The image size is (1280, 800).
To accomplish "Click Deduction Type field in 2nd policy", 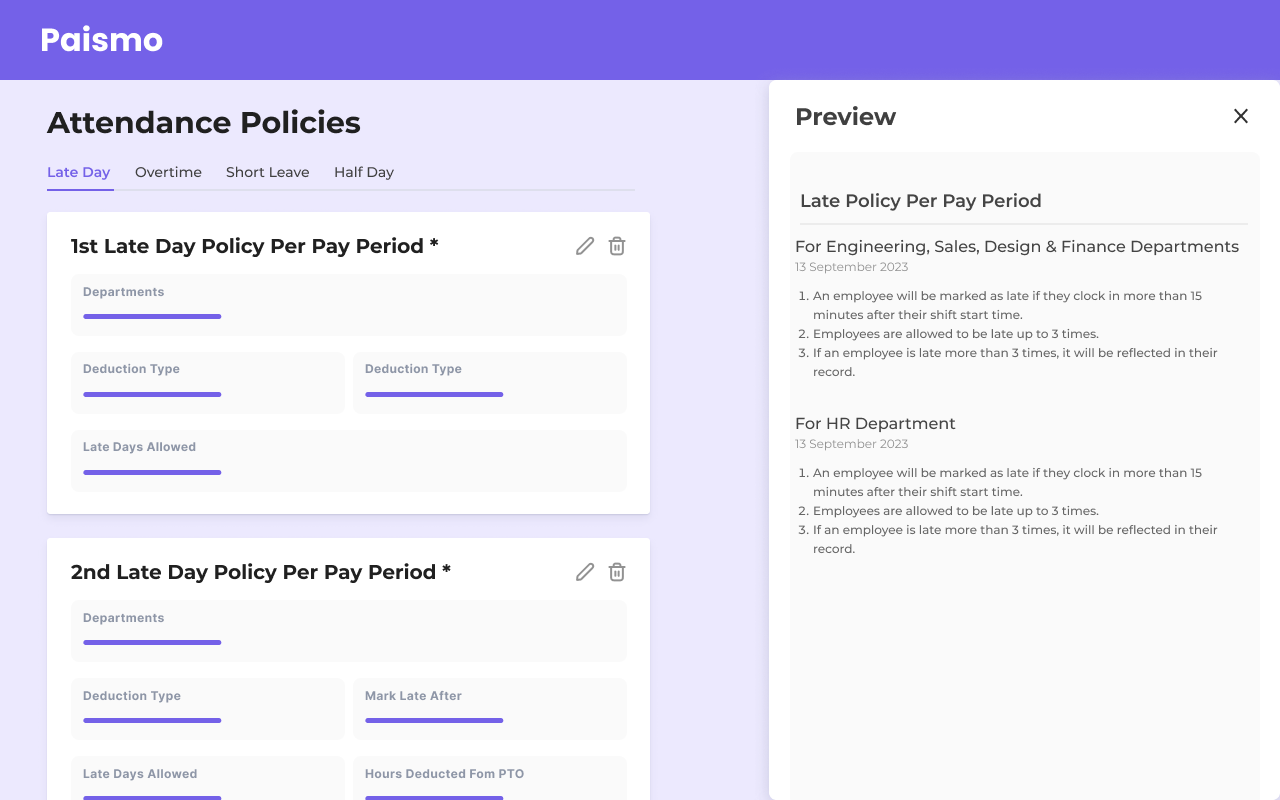I will click(x=208, y=709).
